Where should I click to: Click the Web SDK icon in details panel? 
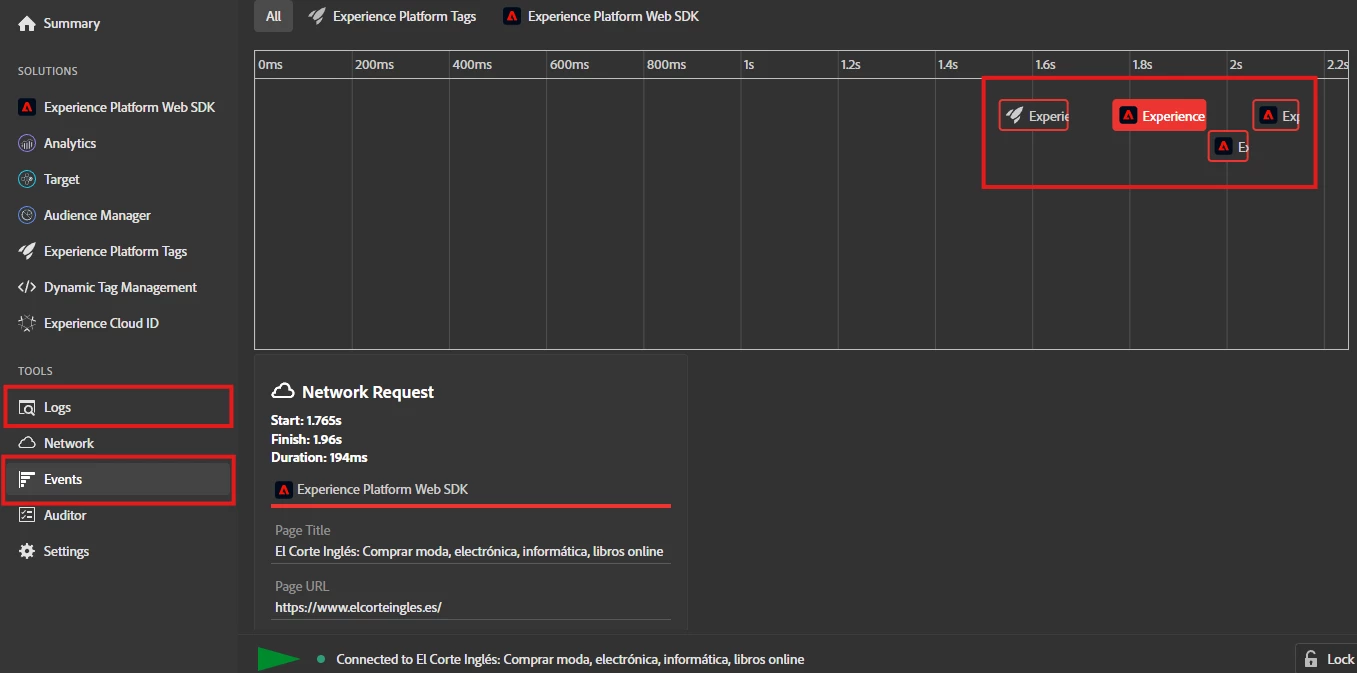pyautogui.click(x=283, y=489)
